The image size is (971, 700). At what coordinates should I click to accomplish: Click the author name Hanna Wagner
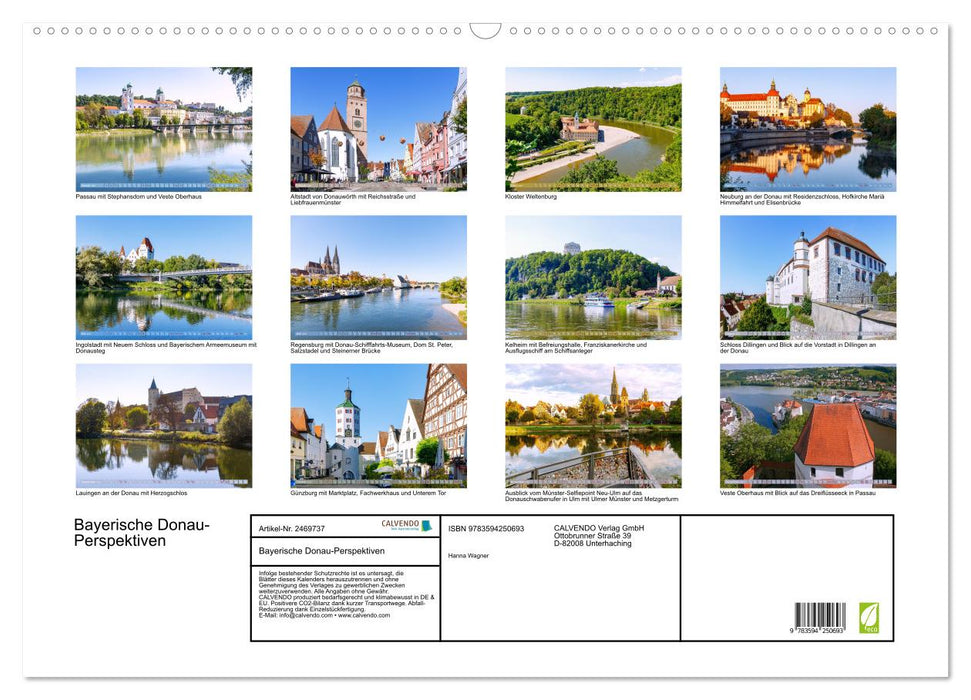point(468,556)
